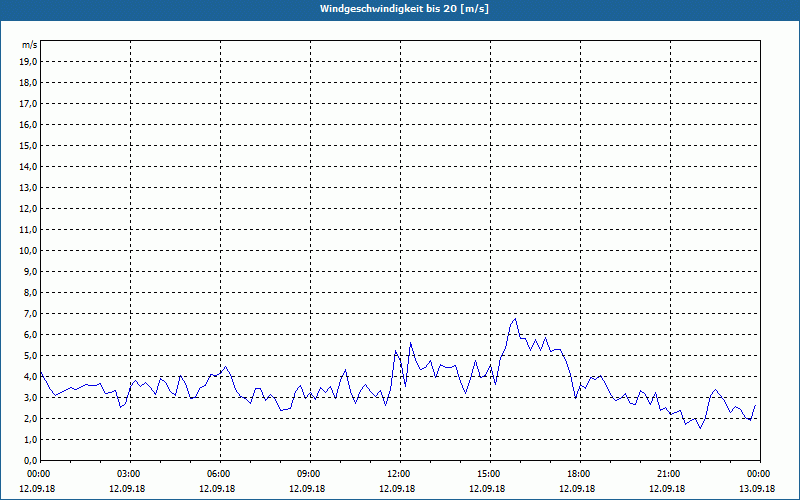Select the '09:00' x-axis time label
The image size is (800, 500).
pos(308,474)
